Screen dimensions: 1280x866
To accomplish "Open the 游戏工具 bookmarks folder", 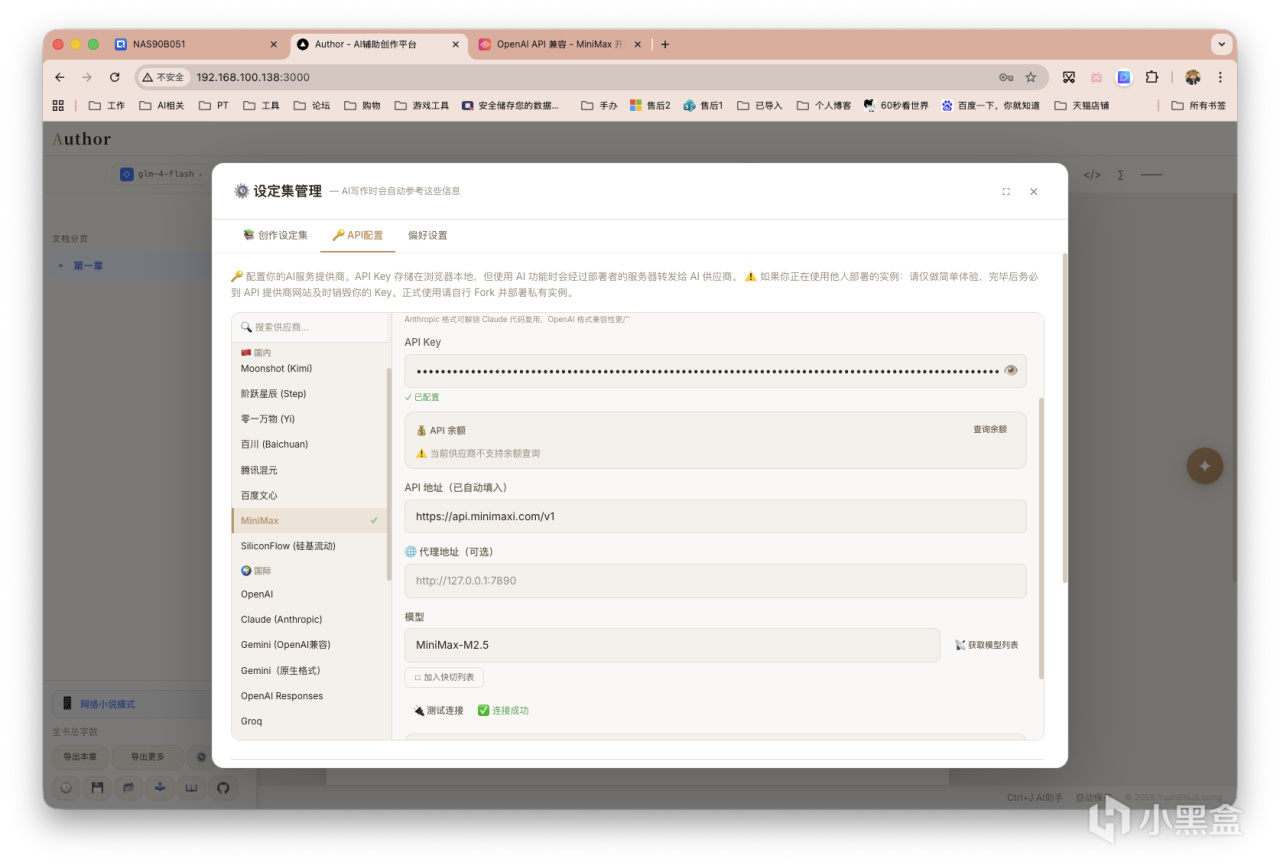I will tap(422, 105).
